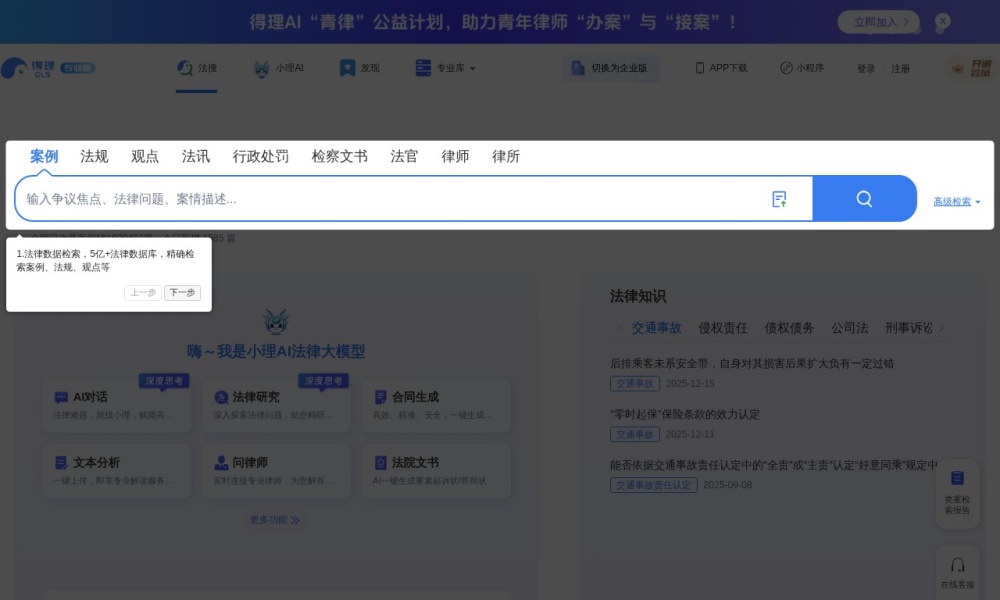This screenshot has height=600, width=1000.
Task: Open the 高级检索 advanced search dropdown
Action: pos(955,201)
